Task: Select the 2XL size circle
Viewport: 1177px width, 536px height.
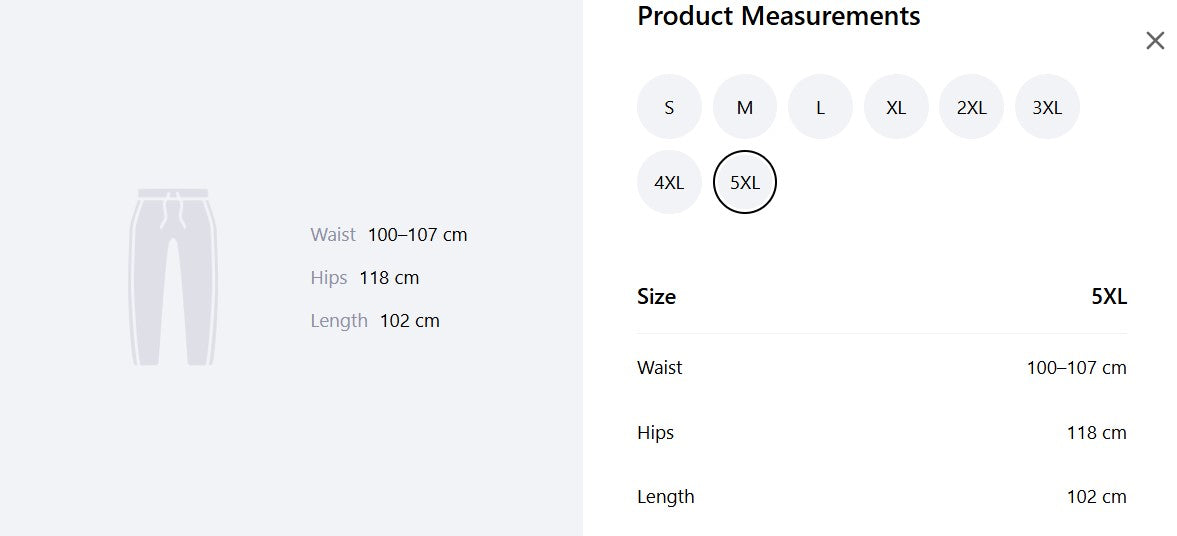Action: click(971, 107)
